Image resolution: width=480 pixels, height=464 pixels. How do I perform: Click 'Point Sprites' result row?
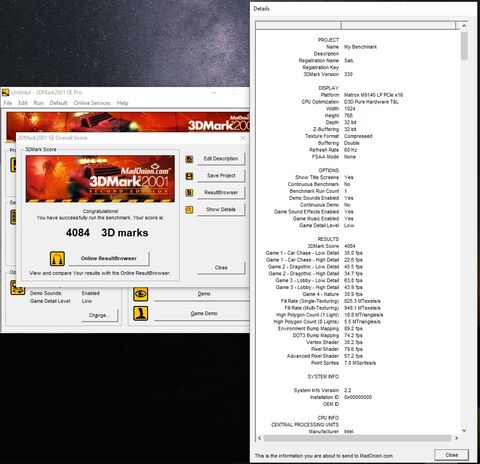pyautogui.click(x=343, y=363)
